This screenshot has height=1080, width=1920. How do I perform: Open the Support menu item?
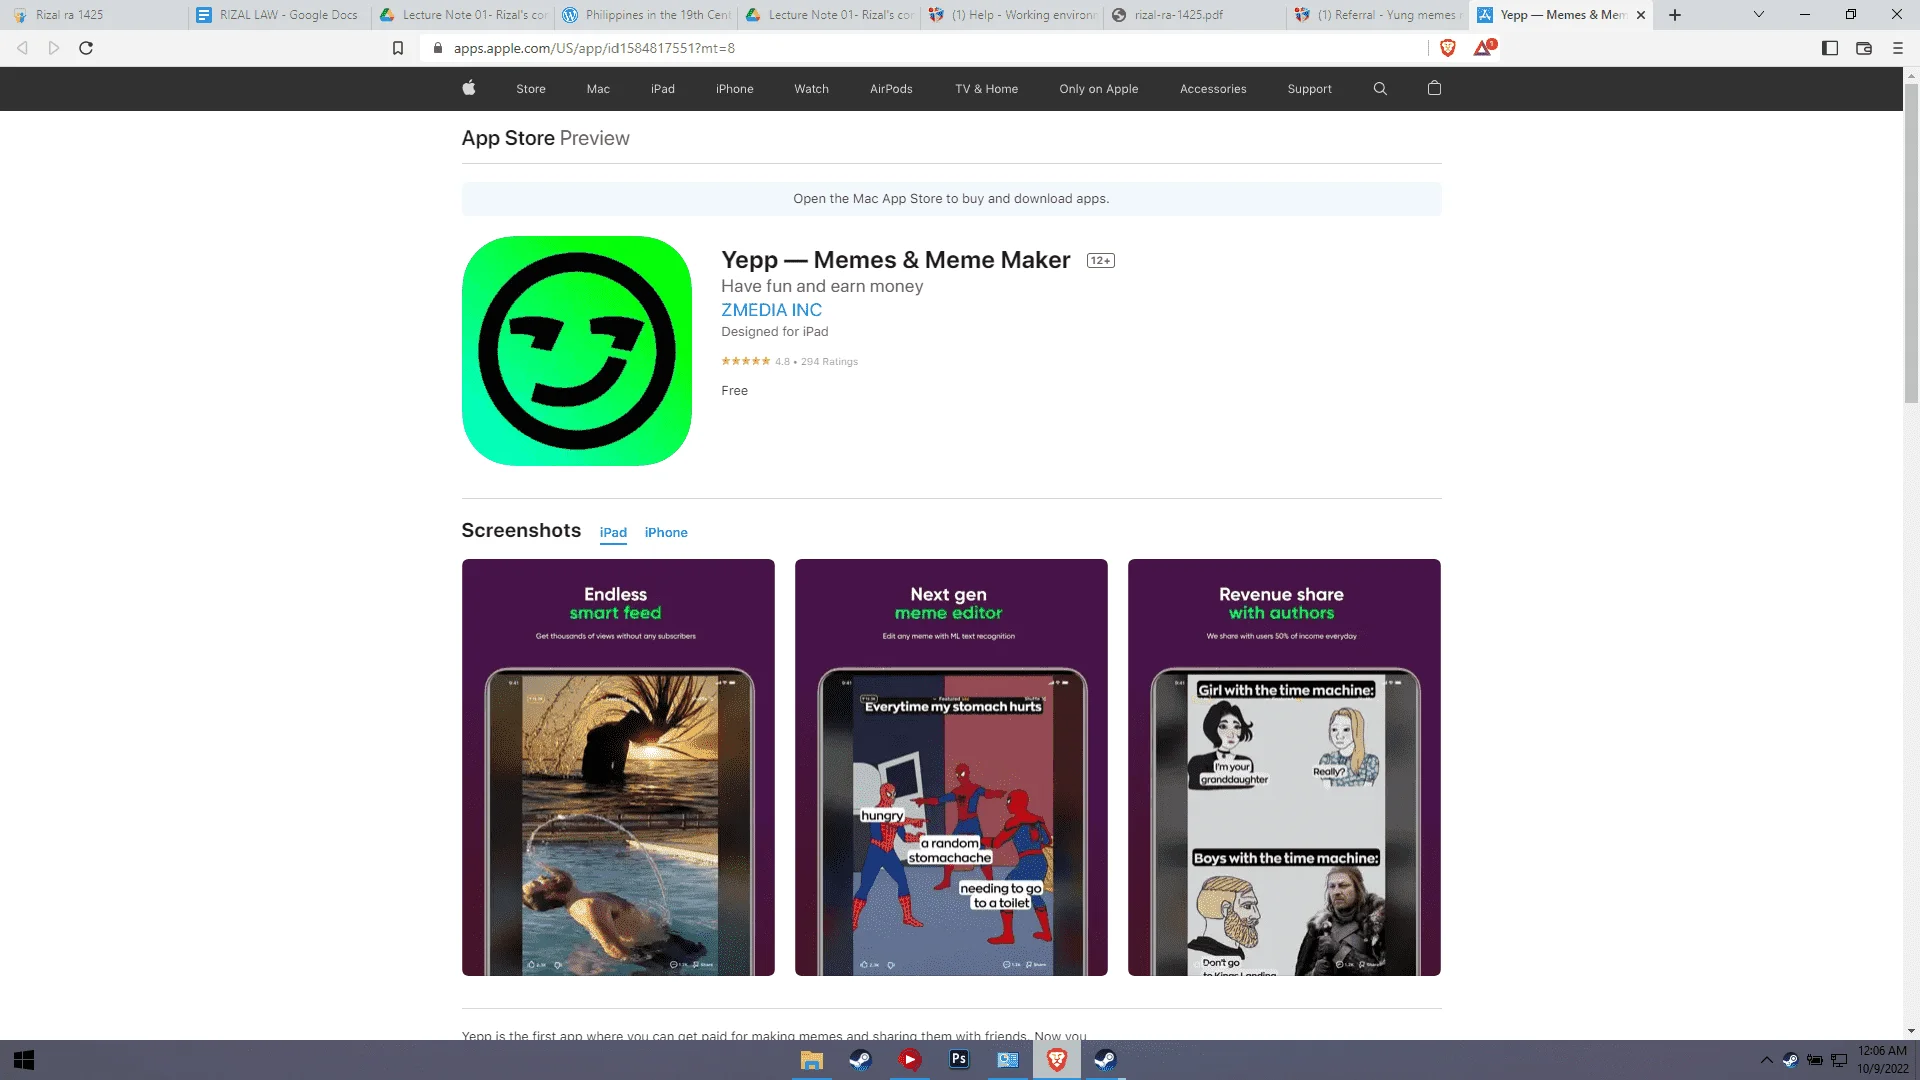click(x=1310, y=89)
